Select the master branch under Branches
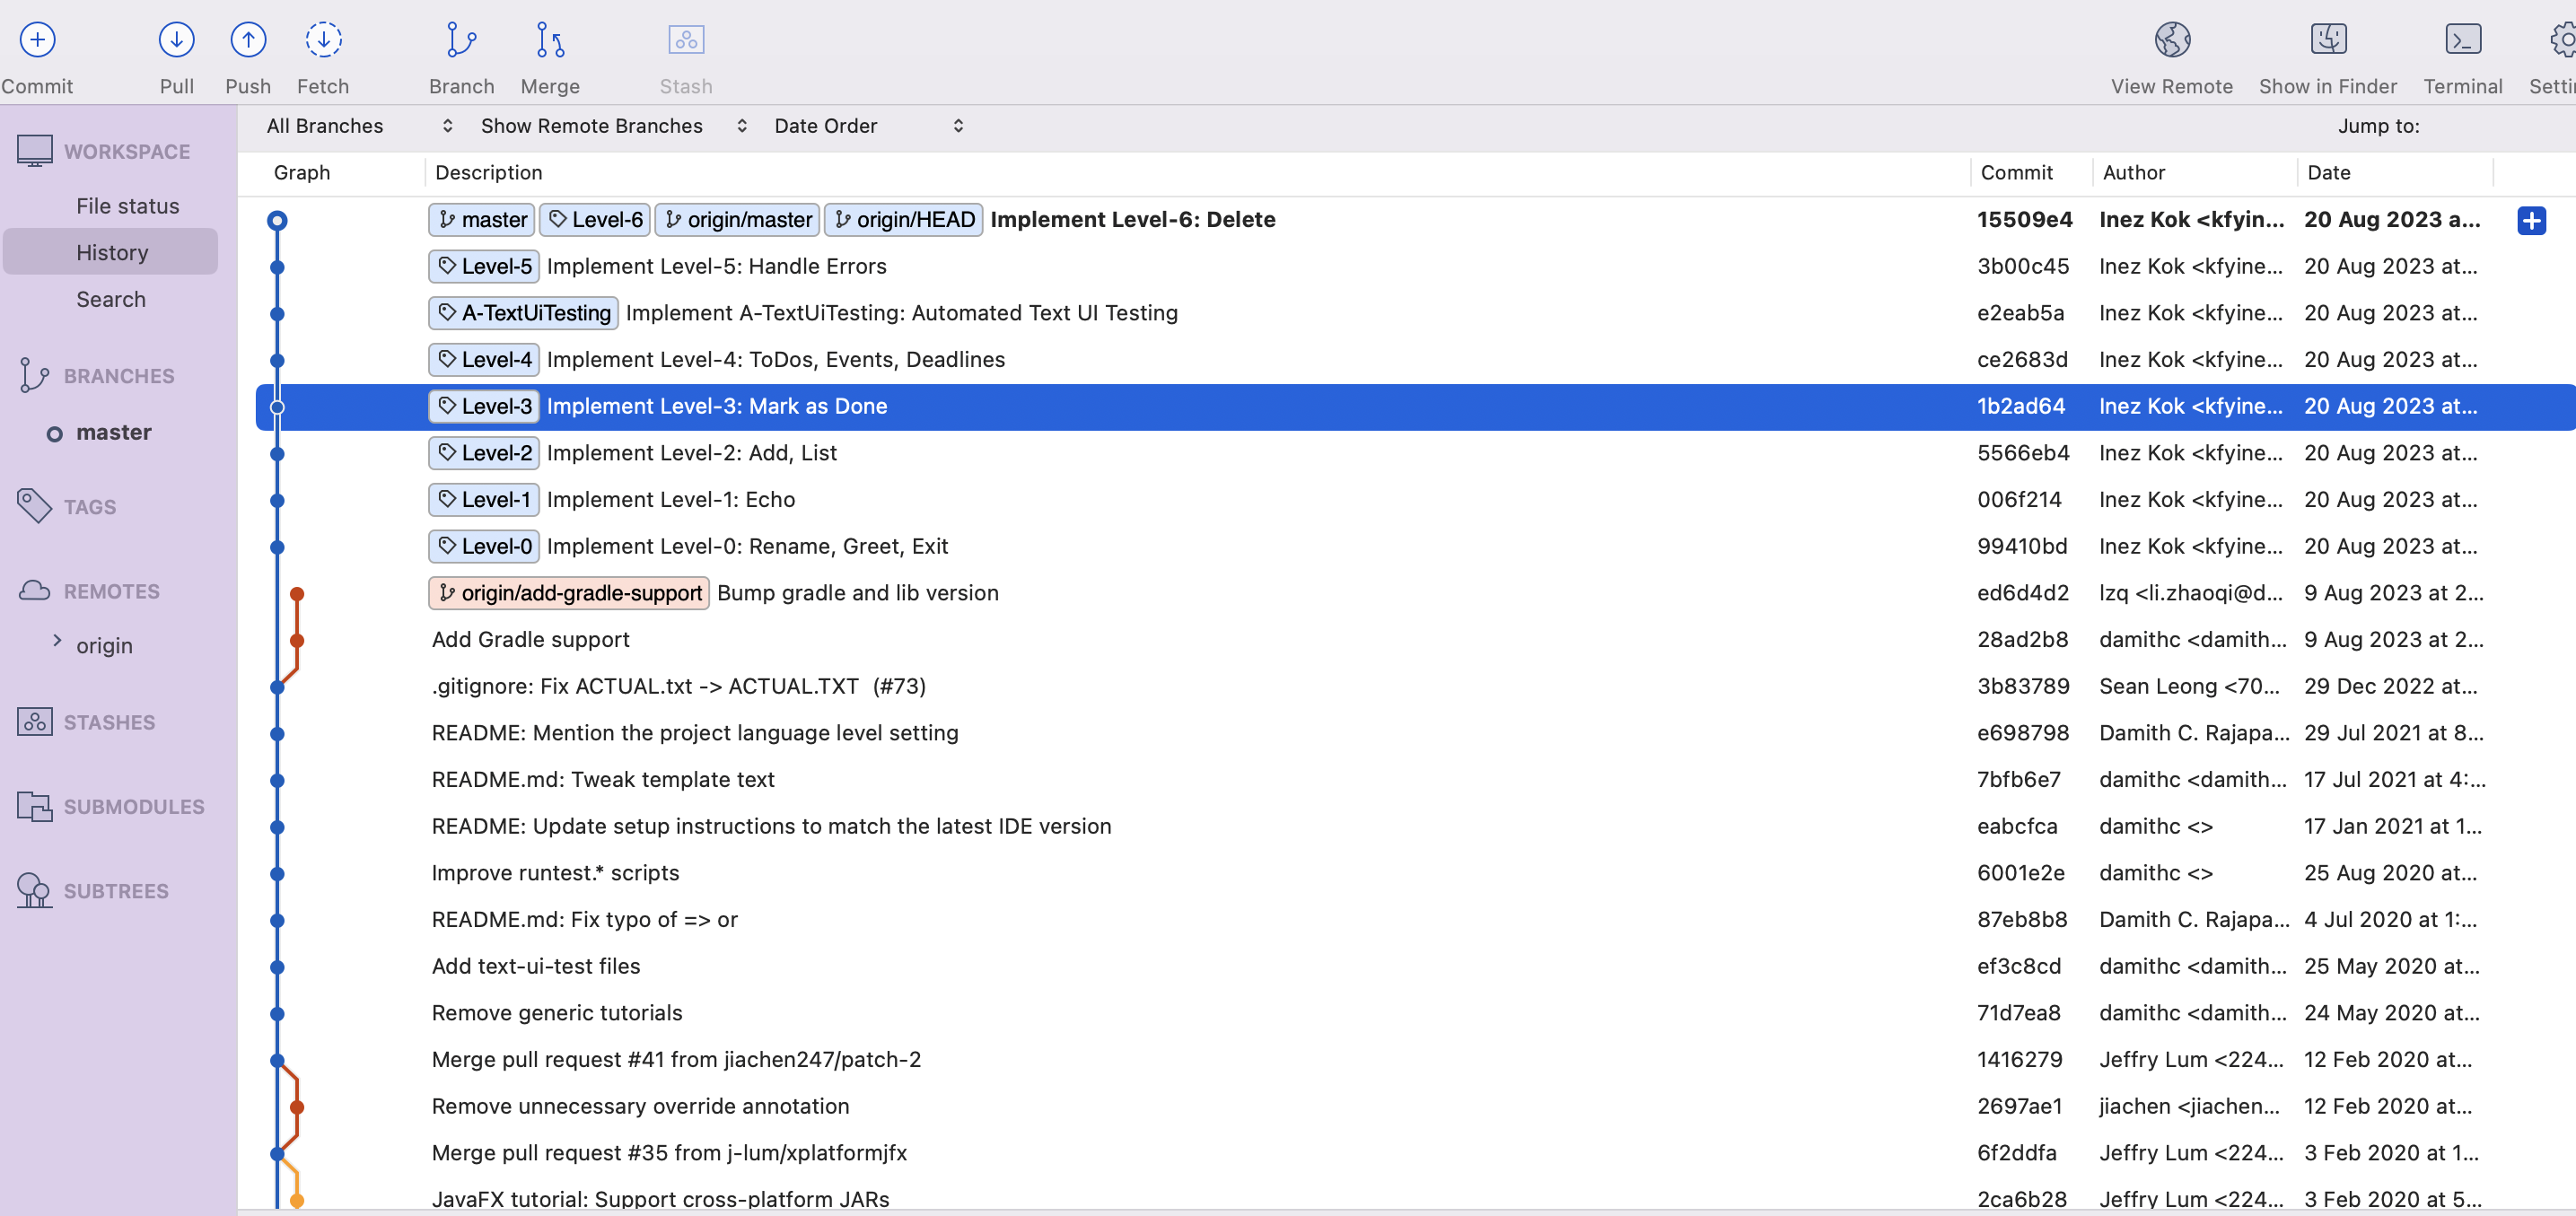The image size is (2576, 1216). coord(112,432)
